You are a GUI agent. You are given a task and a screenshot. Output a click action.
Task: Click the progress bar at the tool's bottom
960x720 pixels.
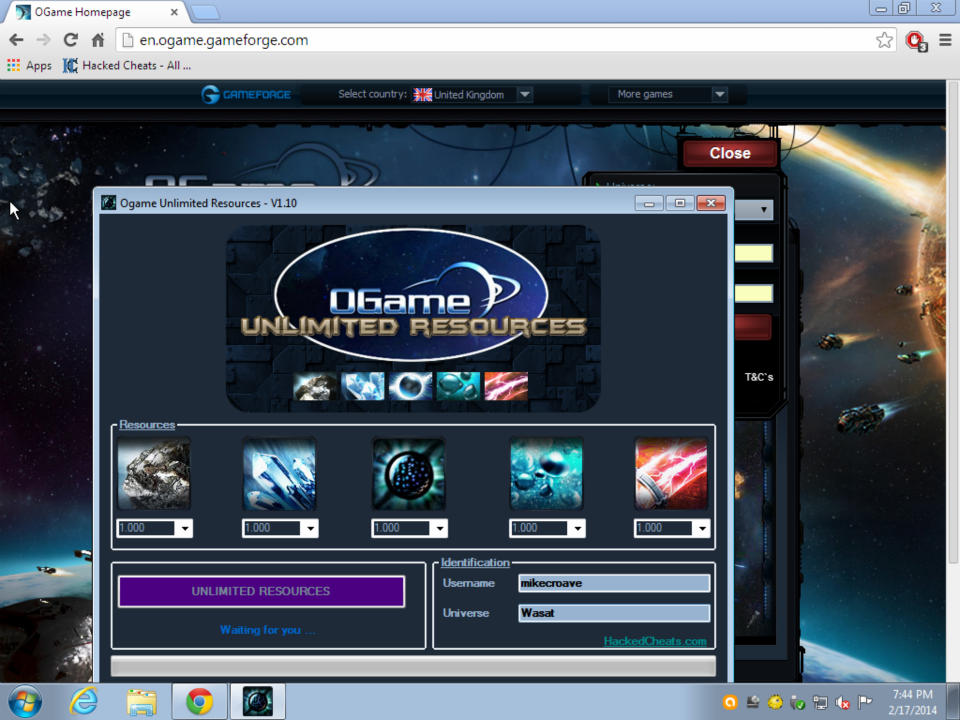(x=413, y=666)
